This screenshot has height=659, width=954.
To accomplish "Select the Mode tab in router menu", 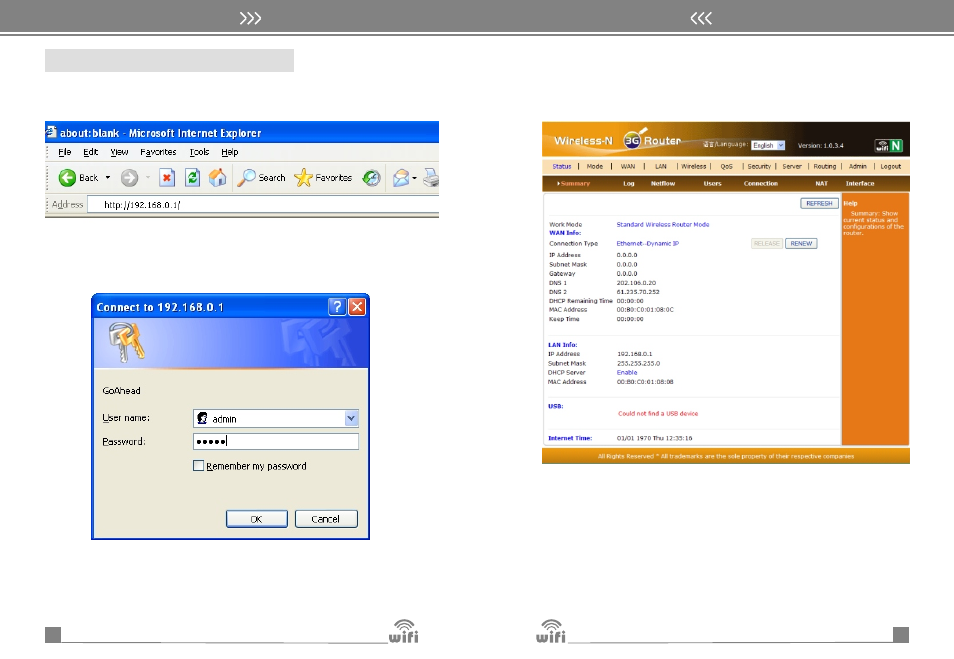I will 594,166.
